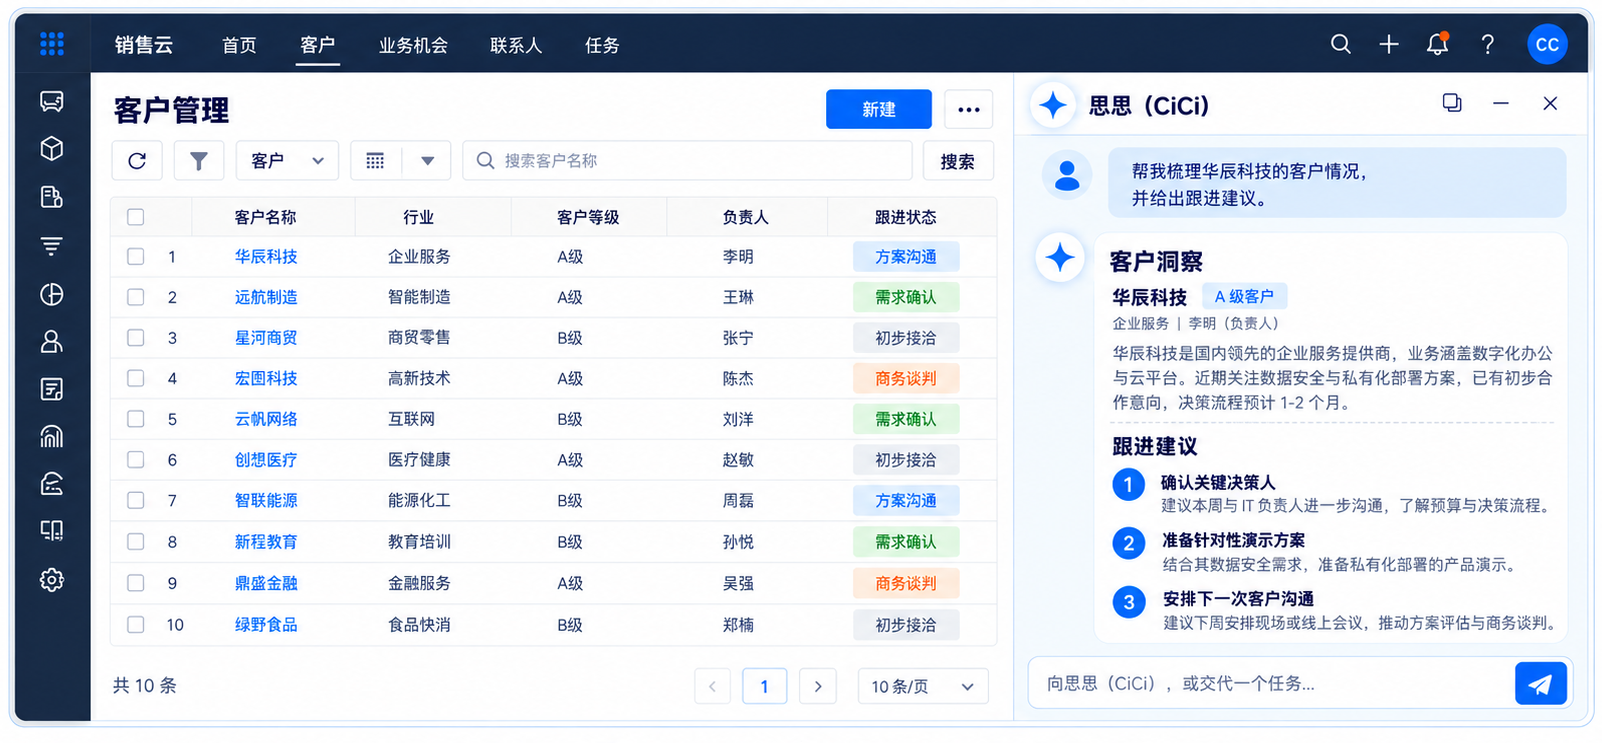Screen dimensions: 1602x743
Task: Open the CC user avatar
Action: click(x=1547, y=44)
